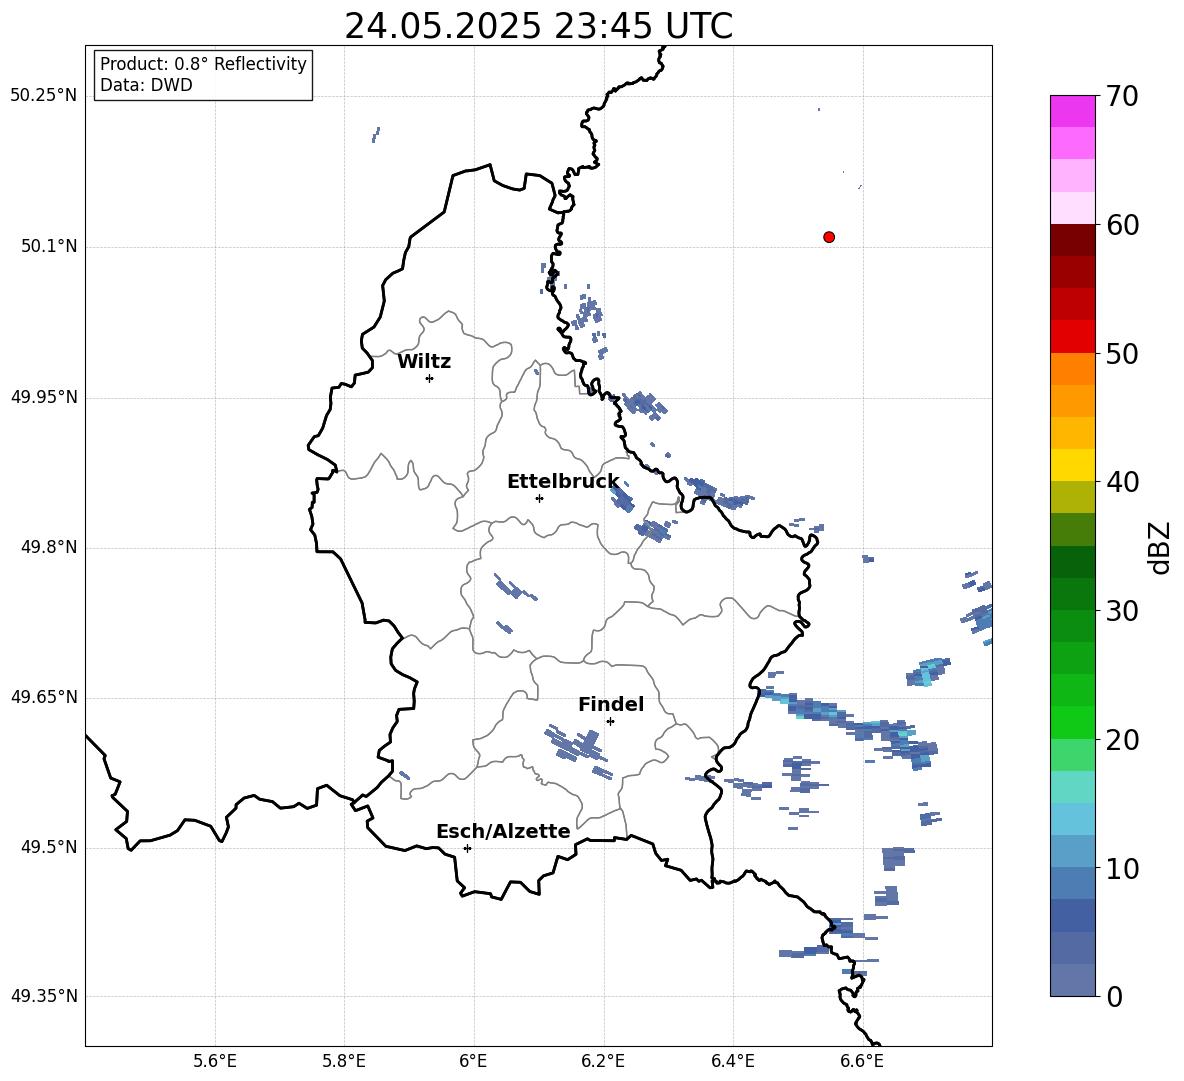Click the cross marker at Wiltz

click(429, 378)
